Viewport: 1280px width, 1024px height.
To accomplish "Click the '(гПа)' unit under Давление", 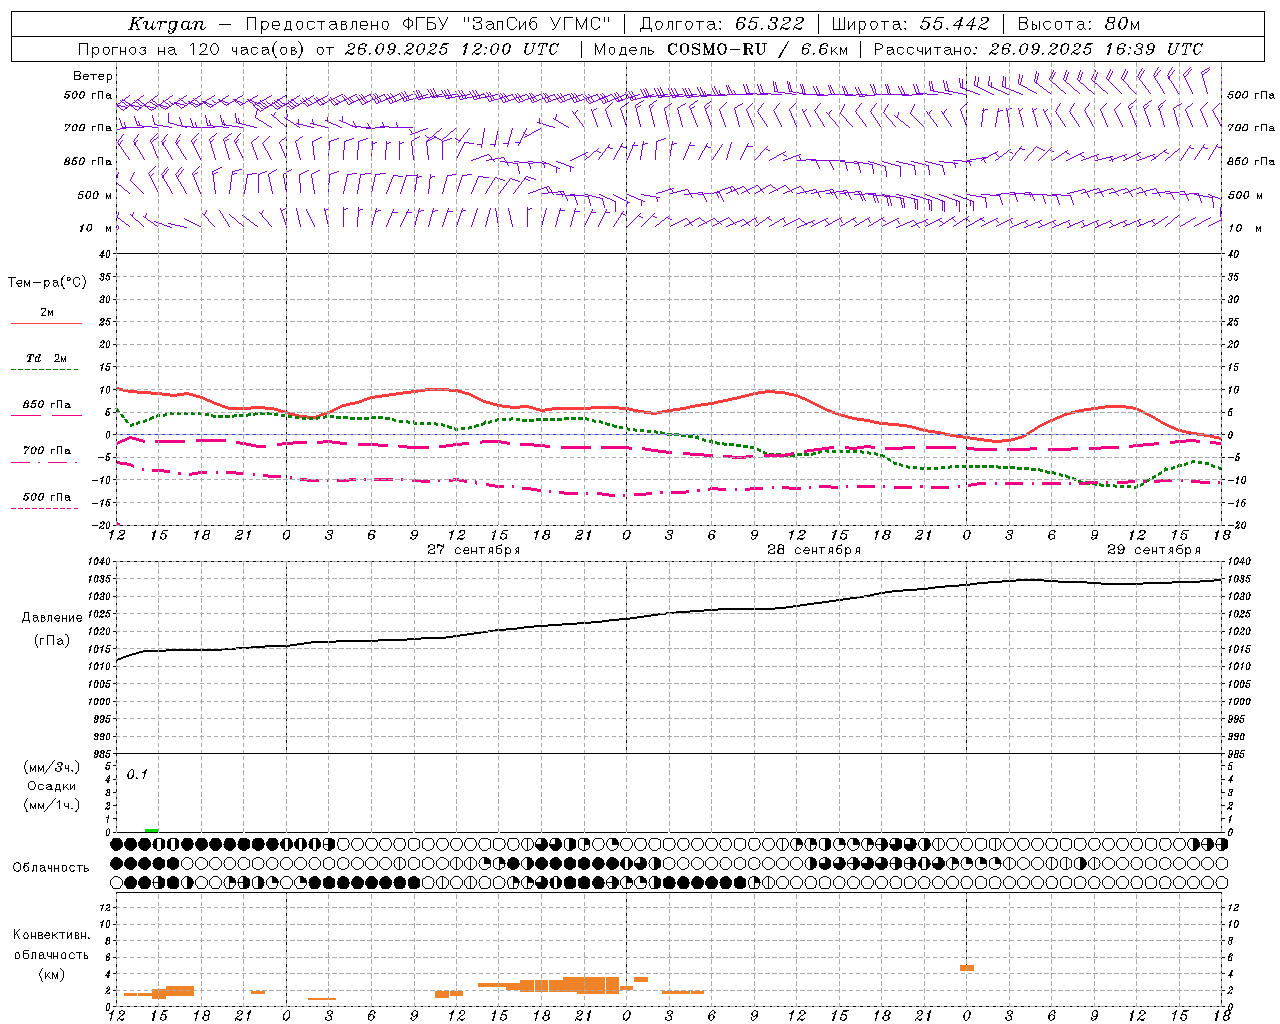I will pyautogui.click(x=52, y=641).
